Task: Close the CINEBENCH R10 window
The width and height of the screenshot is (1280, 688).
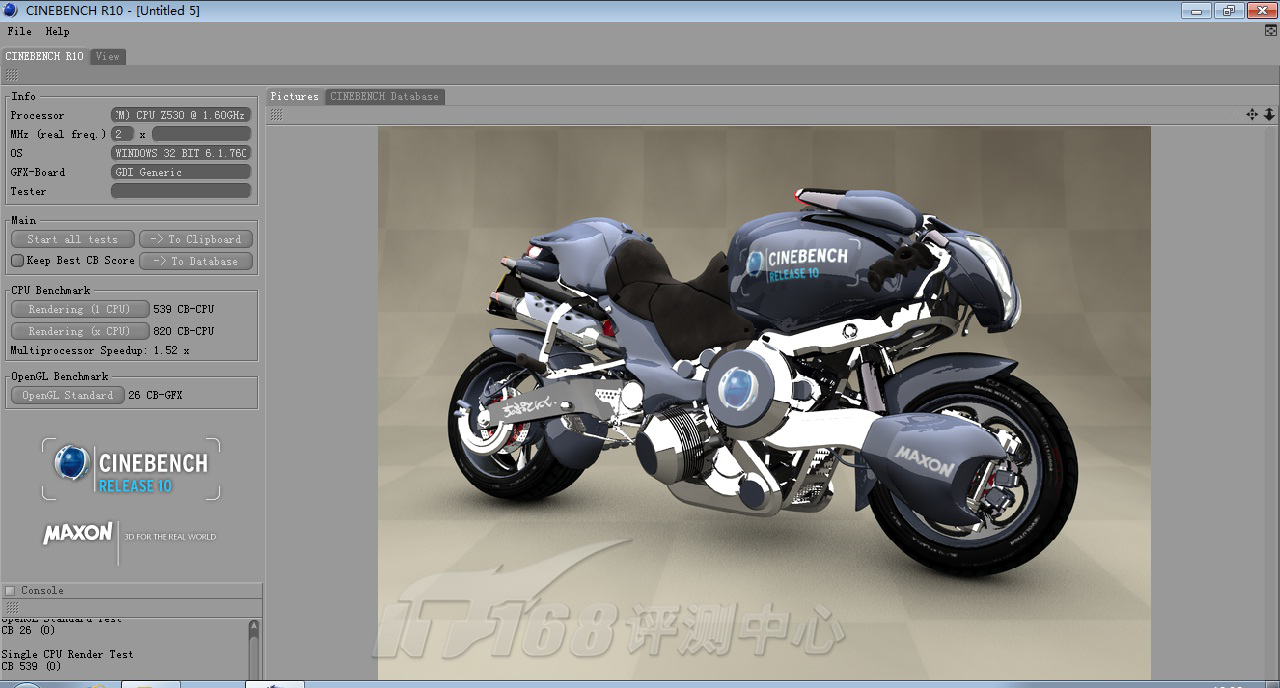Action: coord(1261,11)
